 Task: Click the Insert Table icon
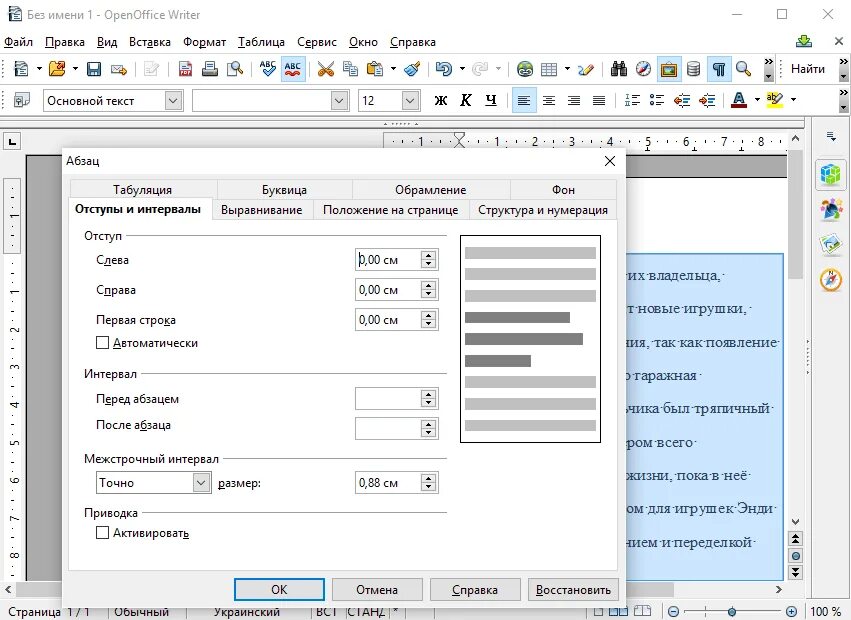pos(549,69)
